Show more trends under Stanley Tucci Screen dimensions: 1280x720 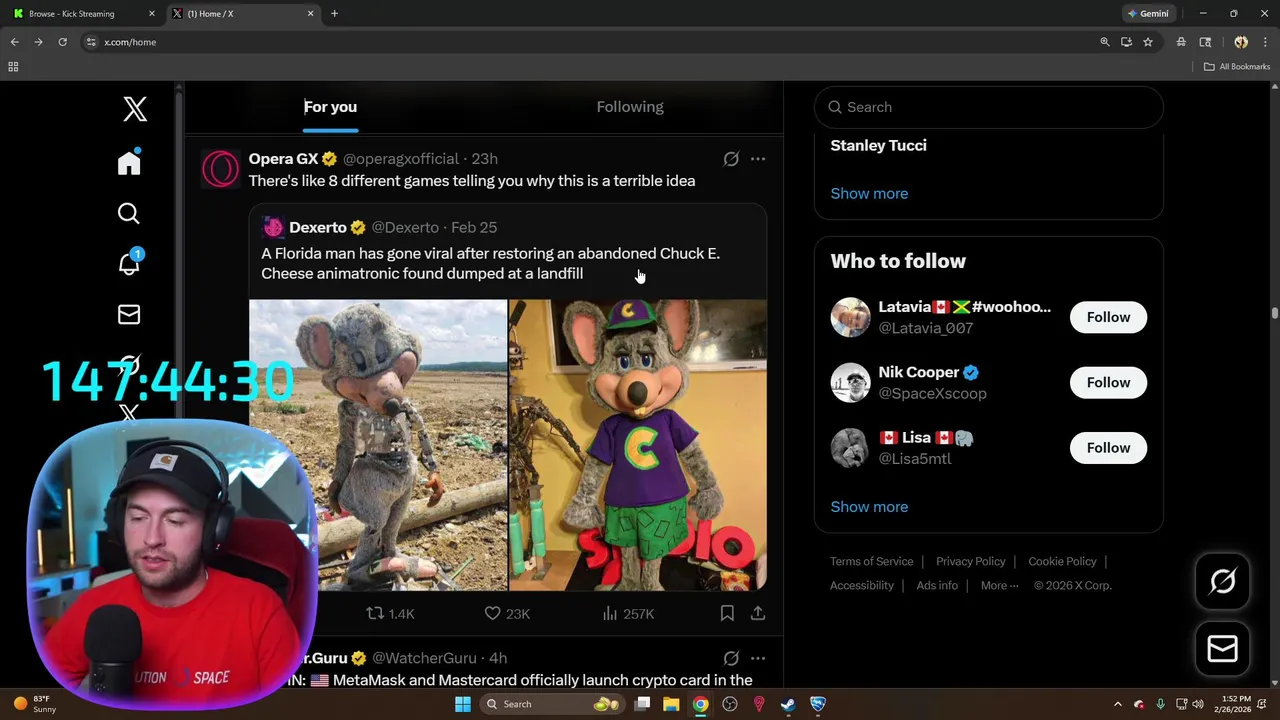[869, 194]
